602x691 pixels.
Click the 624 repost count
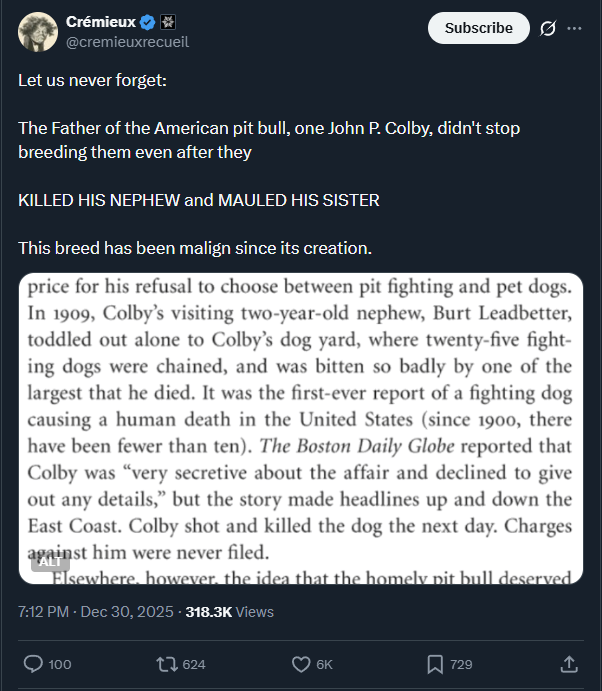pyautogui.click(x=194, y=664)
